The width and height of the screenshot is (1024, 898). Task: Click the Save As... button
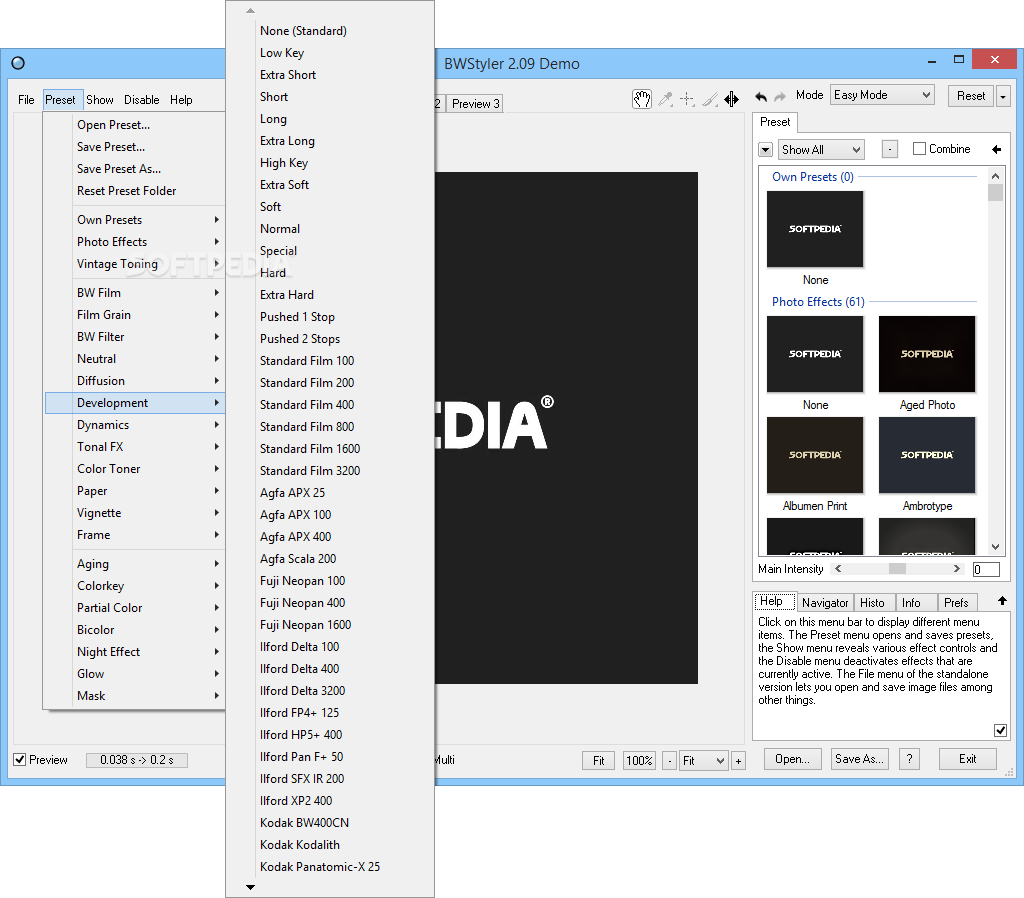tap(859, 759)
